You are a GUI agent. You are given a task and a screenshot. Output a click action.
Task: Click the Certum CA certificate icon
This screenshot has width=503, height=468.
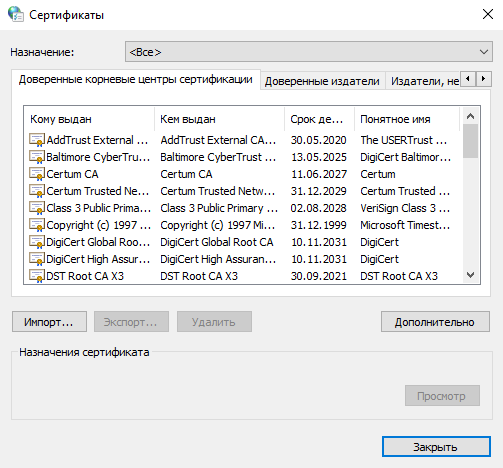coord(37,174)
